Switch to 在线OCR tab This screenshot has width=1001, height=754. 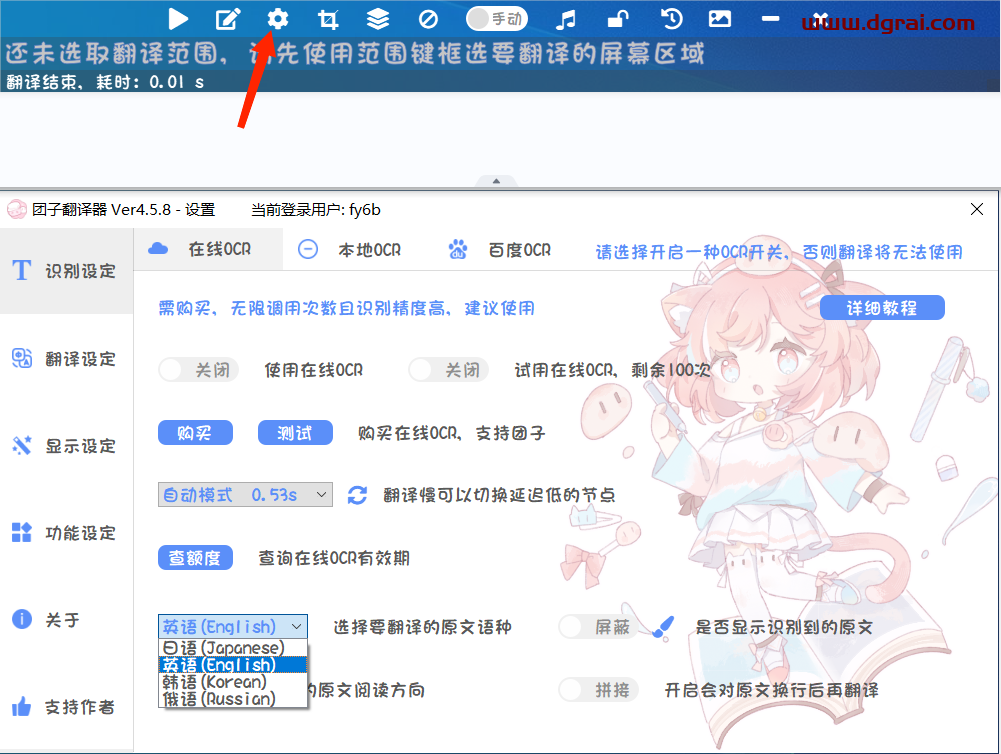tap(208, 249)
